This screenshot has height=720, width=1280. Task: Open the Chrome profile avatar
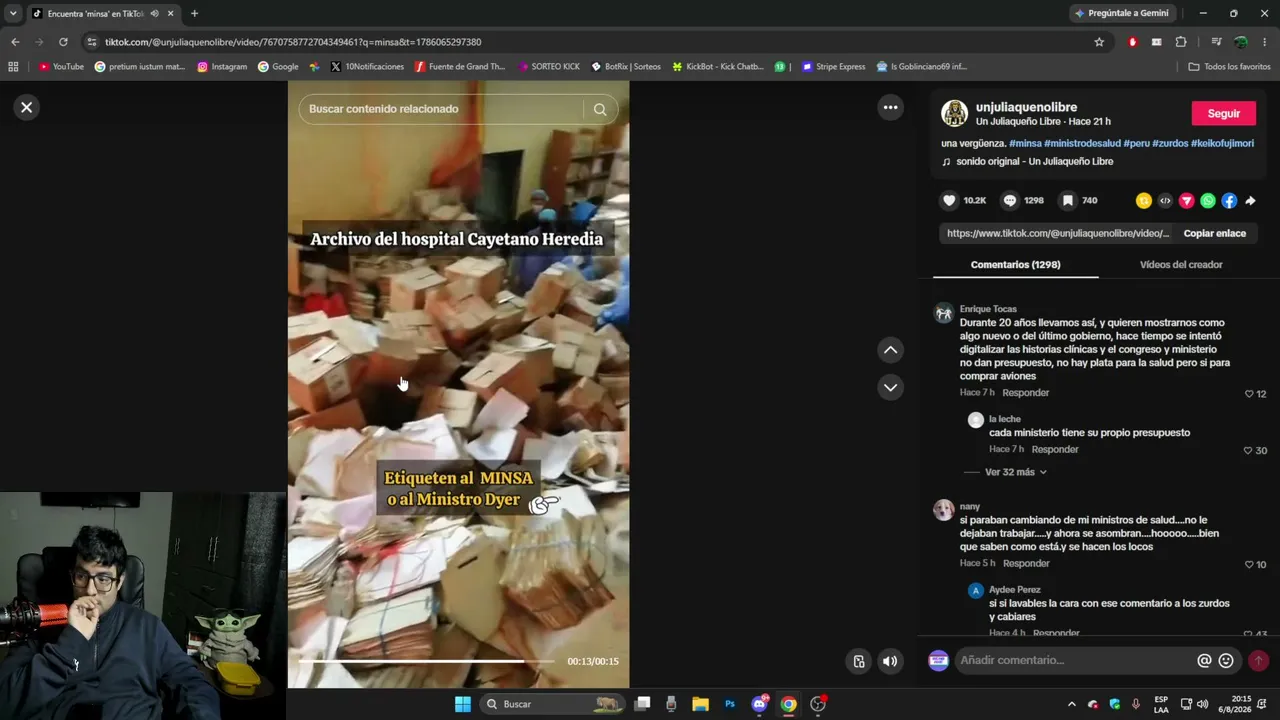coord(1241,42)
